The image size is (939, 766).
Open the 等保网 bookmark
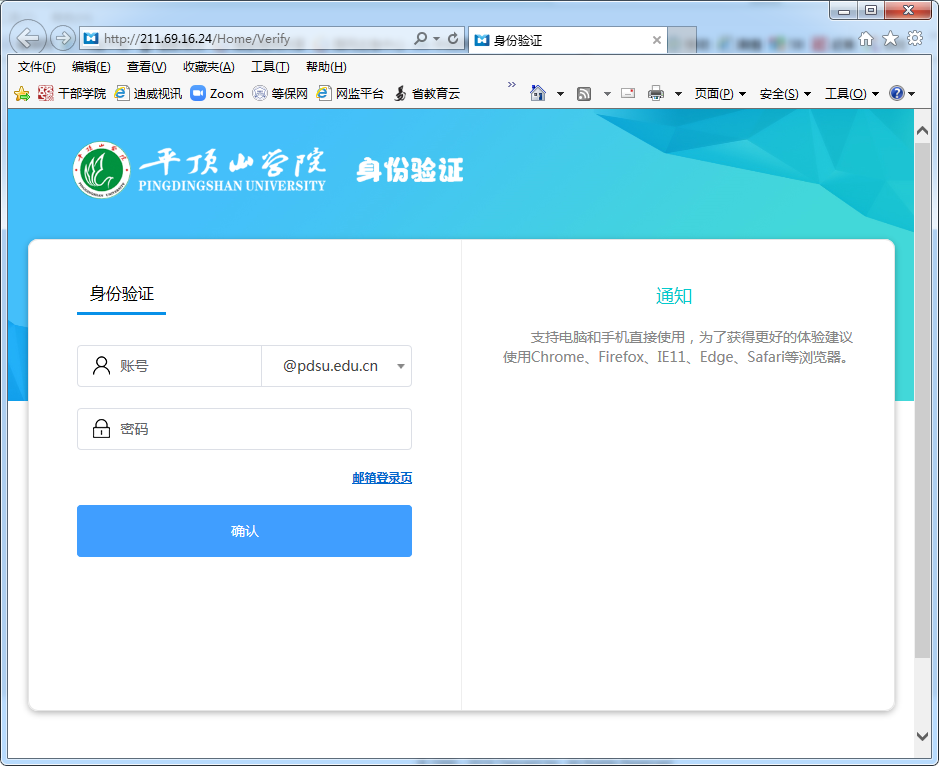(280, 93)
